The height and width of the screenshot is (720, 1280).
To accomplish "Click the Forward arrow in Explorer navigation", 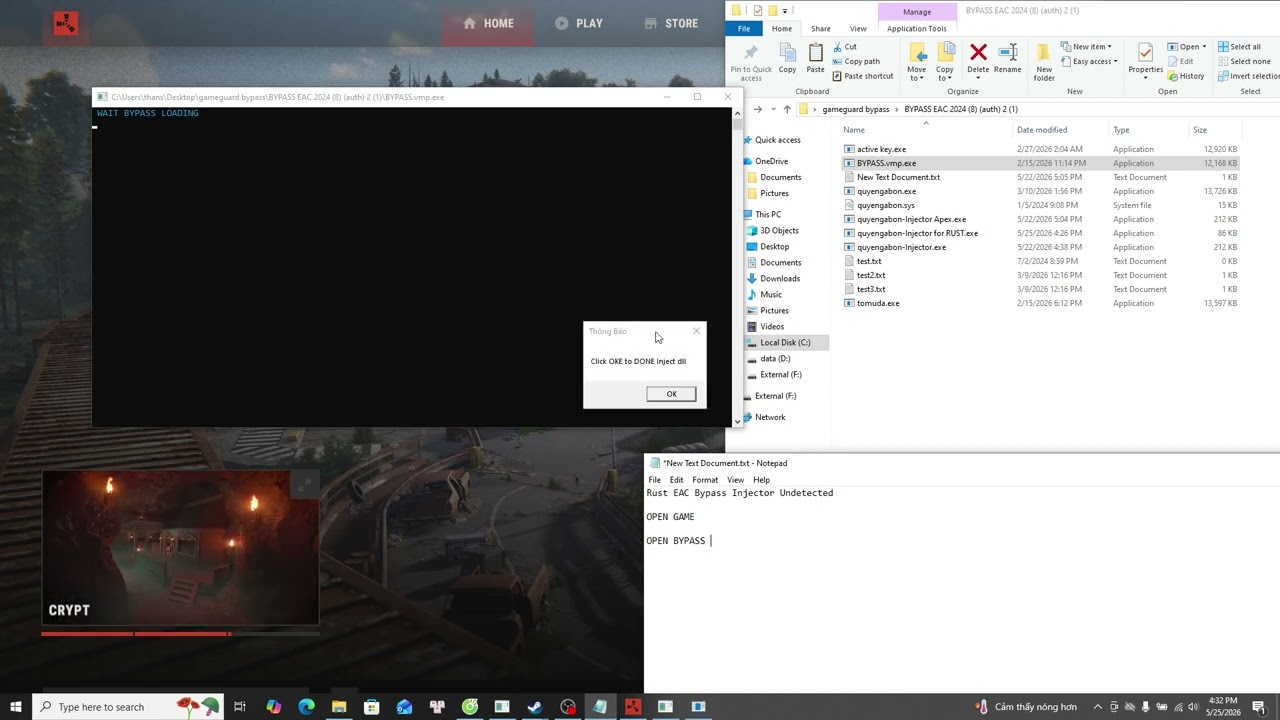I will click(757, 109).
